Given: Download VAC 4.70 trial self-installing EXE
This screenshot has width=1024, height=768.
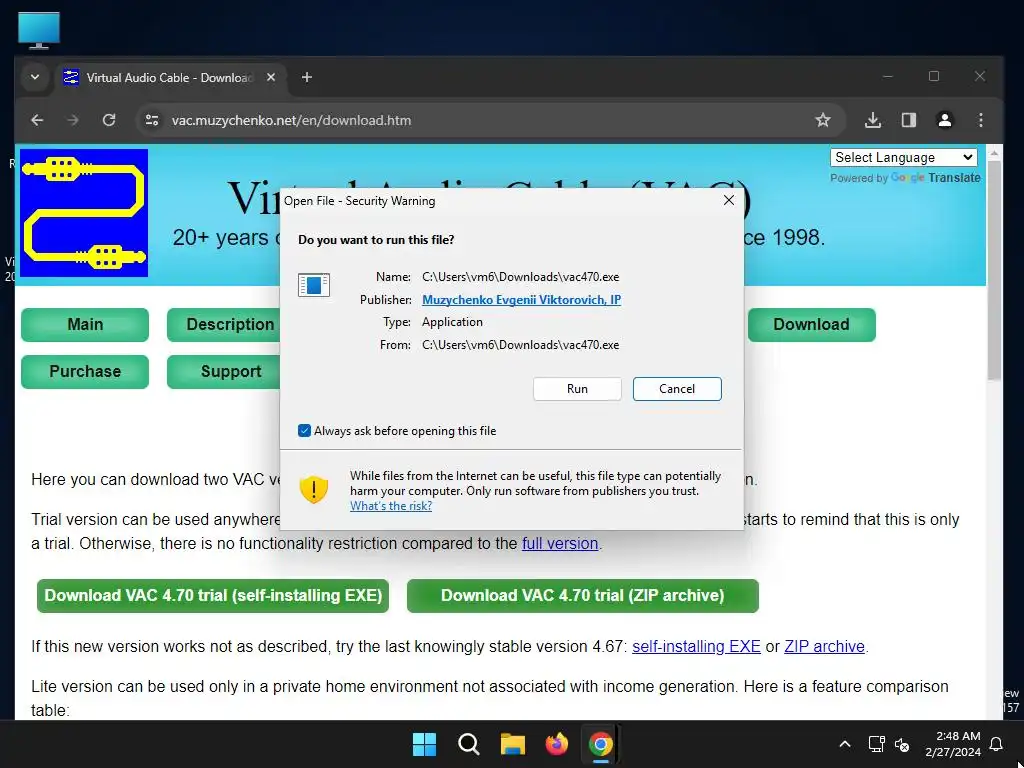Looking at the screenshot, I should 213,596.
